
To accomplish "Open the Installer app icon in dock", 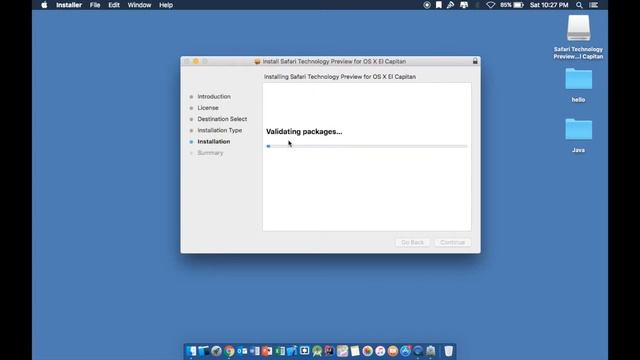I will pos(431,351).
